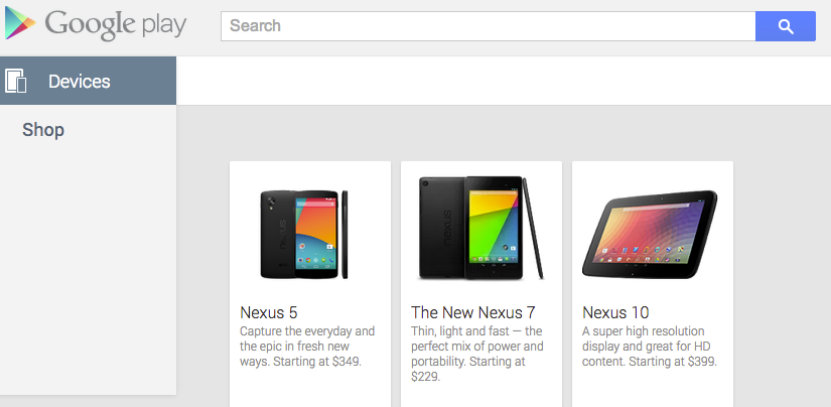Select the Nexus 5 description text
The width and height of the screenshot is (831, 407).
pyautogui.click(x=307, y=346)
